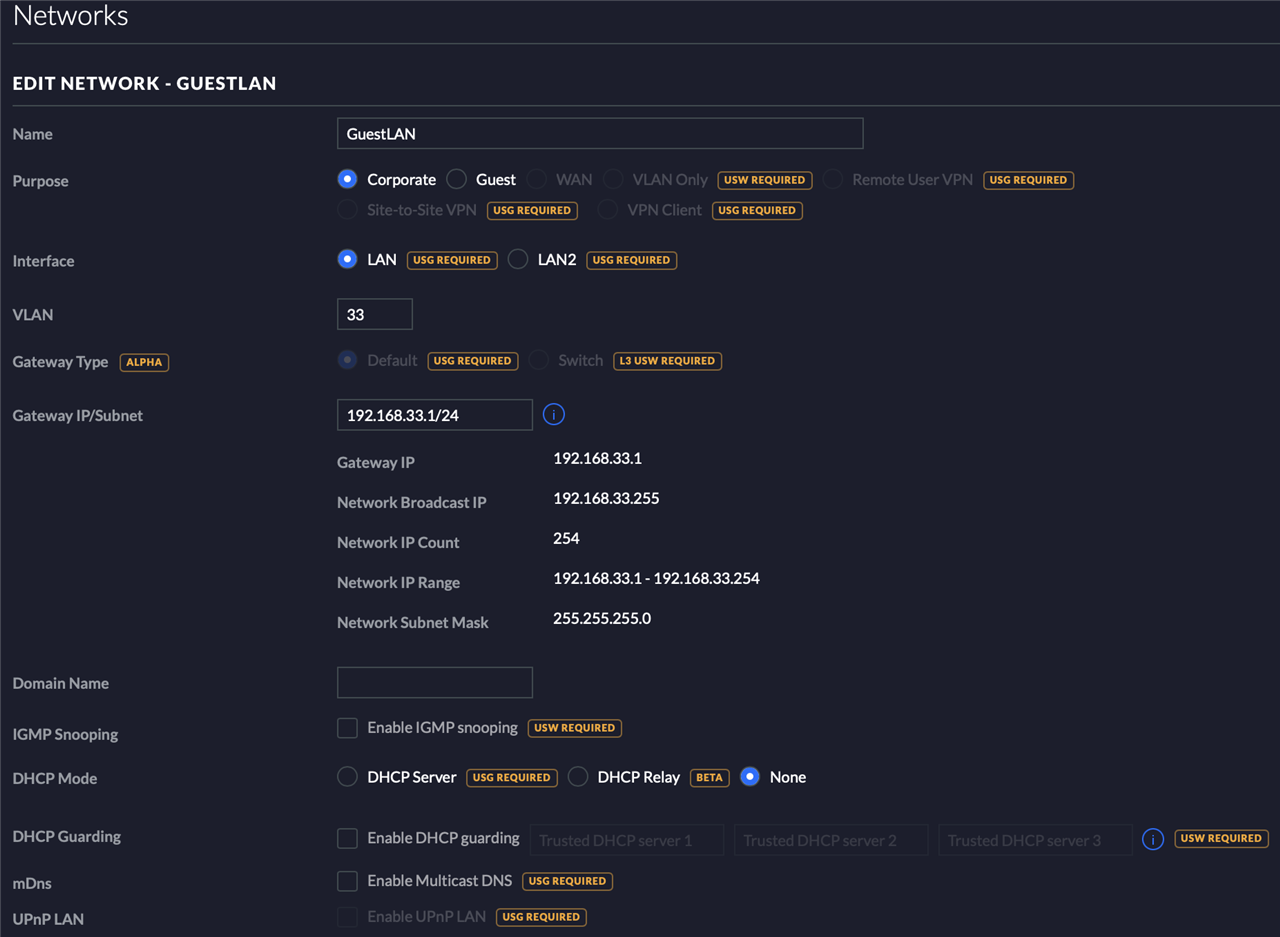The width and height of the screenshot is (1280, 937).
Task: Select None for DHCP Mode
Action: (x=750, y=777)
